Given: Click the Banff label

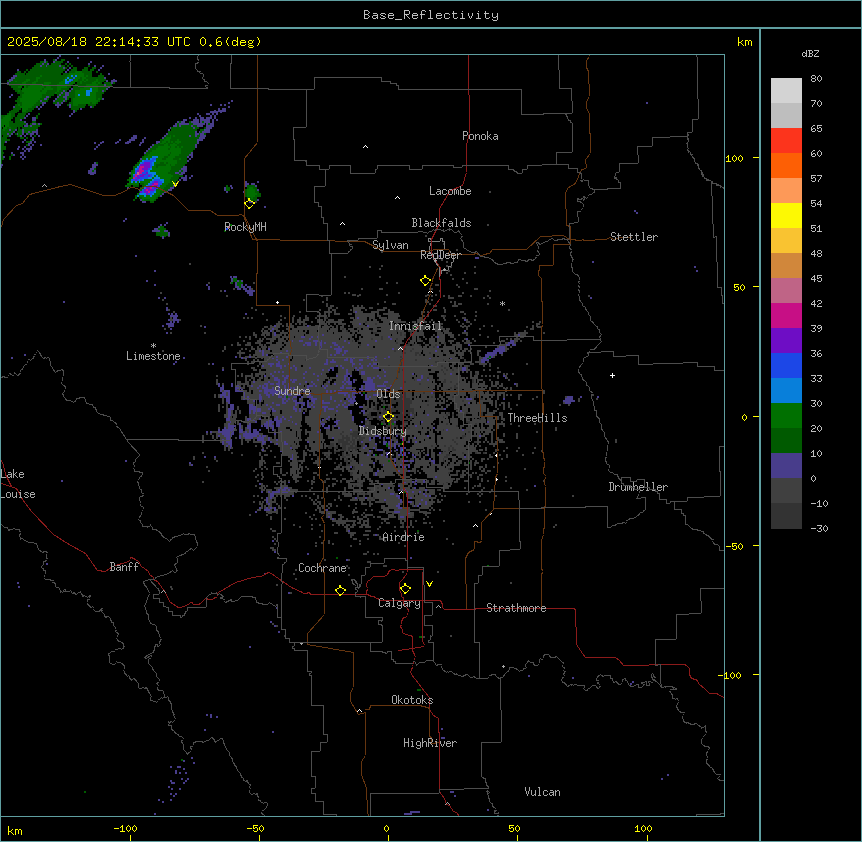Looking at the screenshot, I should (x=124, y=567).
